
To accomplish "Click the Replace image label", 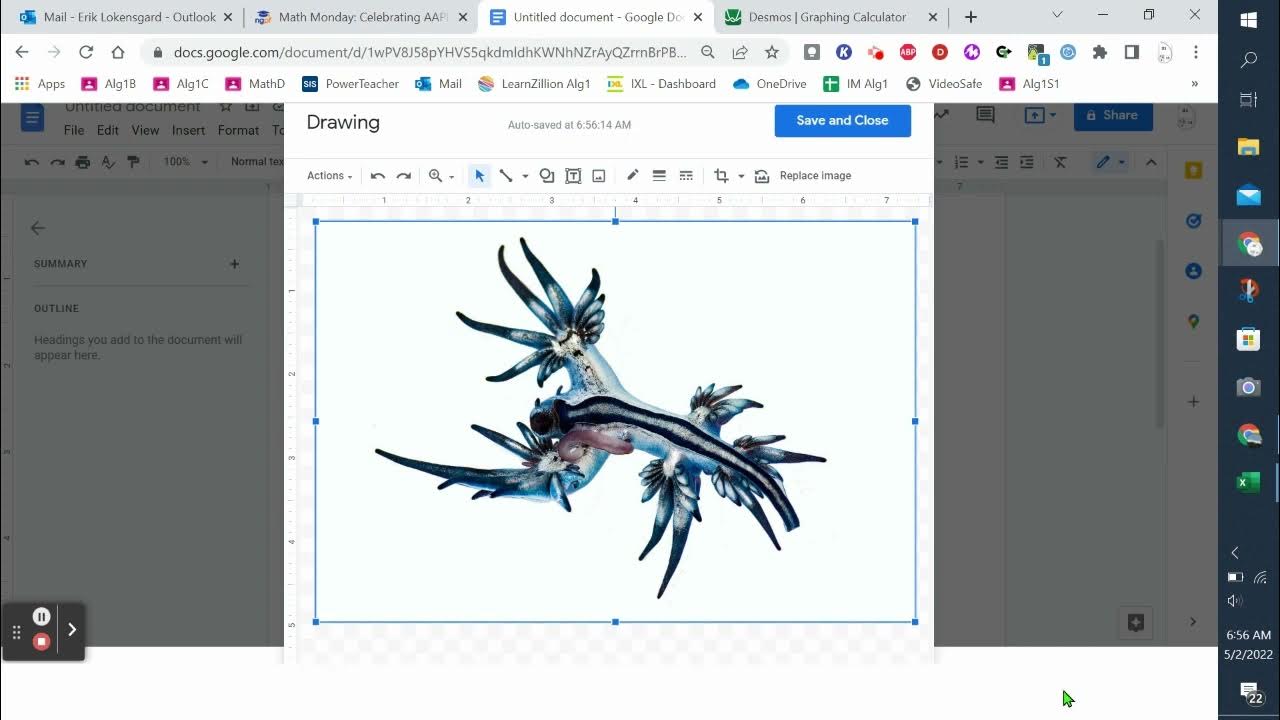I will [815, 176].
